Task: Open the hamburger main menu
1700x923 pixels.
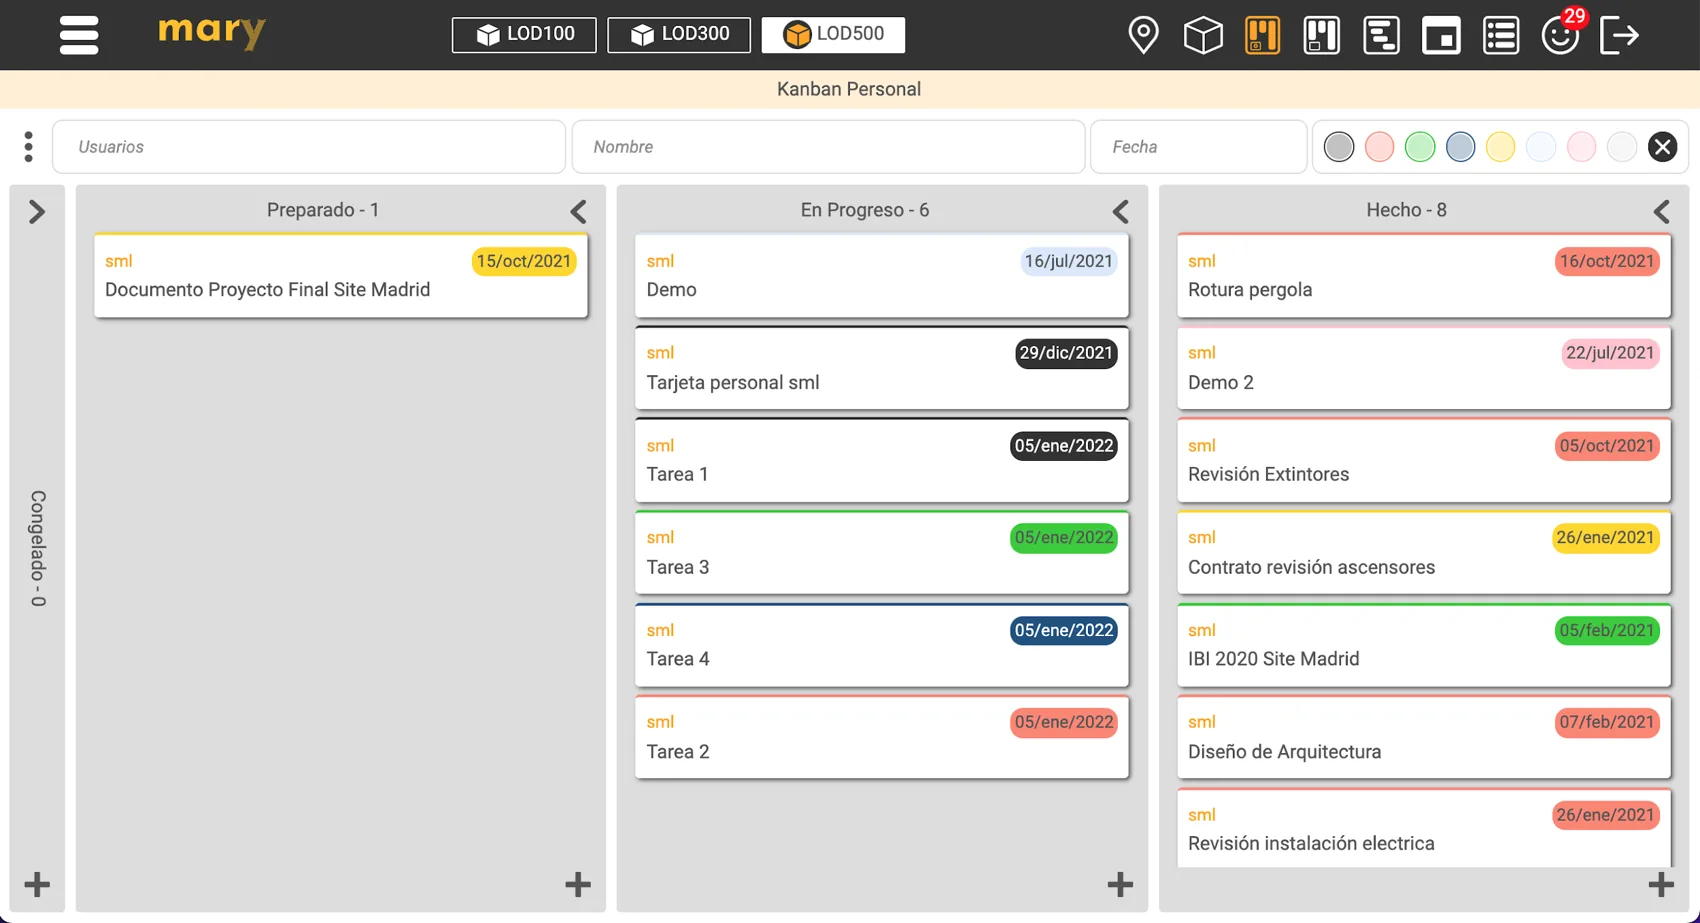Action: [79, 35]
